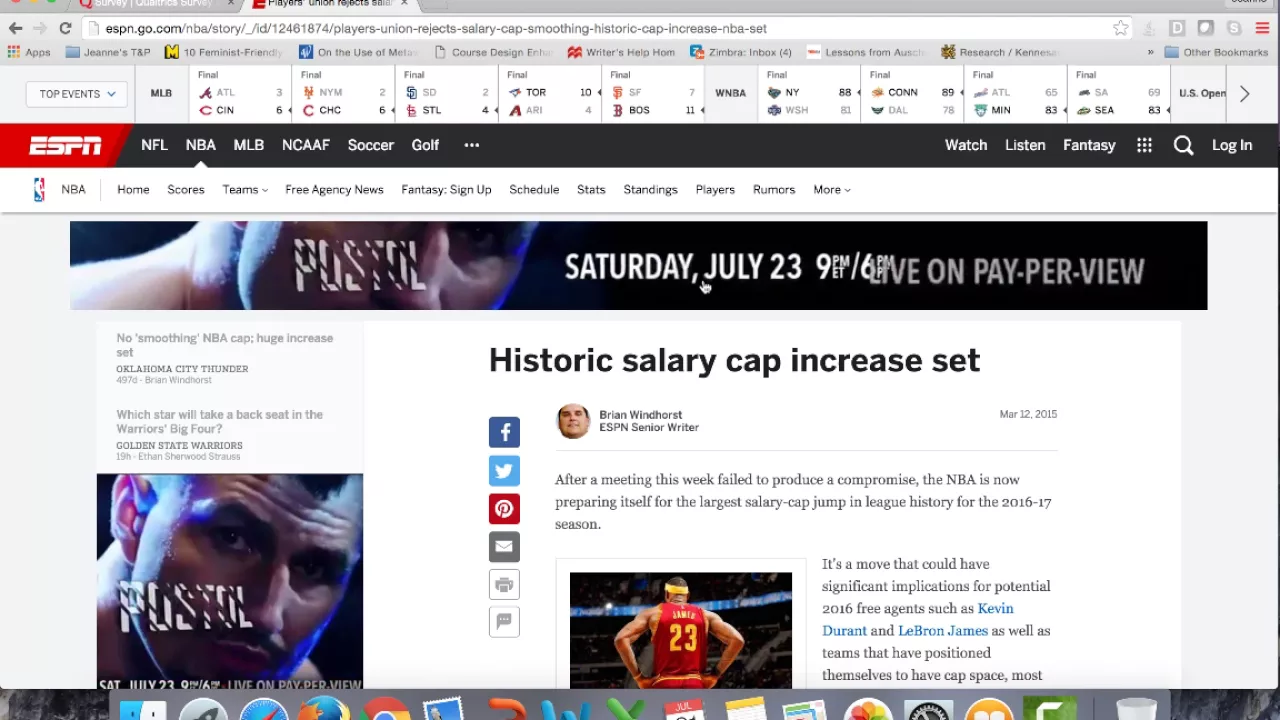Open NBA Players page
The image size is (1280, 720).
coord(715,189)
